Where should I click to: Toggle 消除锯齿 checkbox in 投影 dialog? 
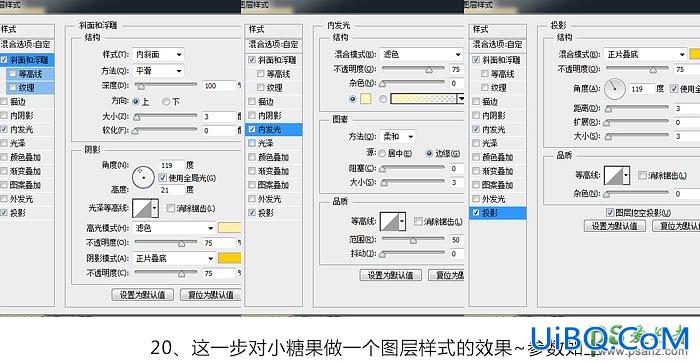(642, 175)
